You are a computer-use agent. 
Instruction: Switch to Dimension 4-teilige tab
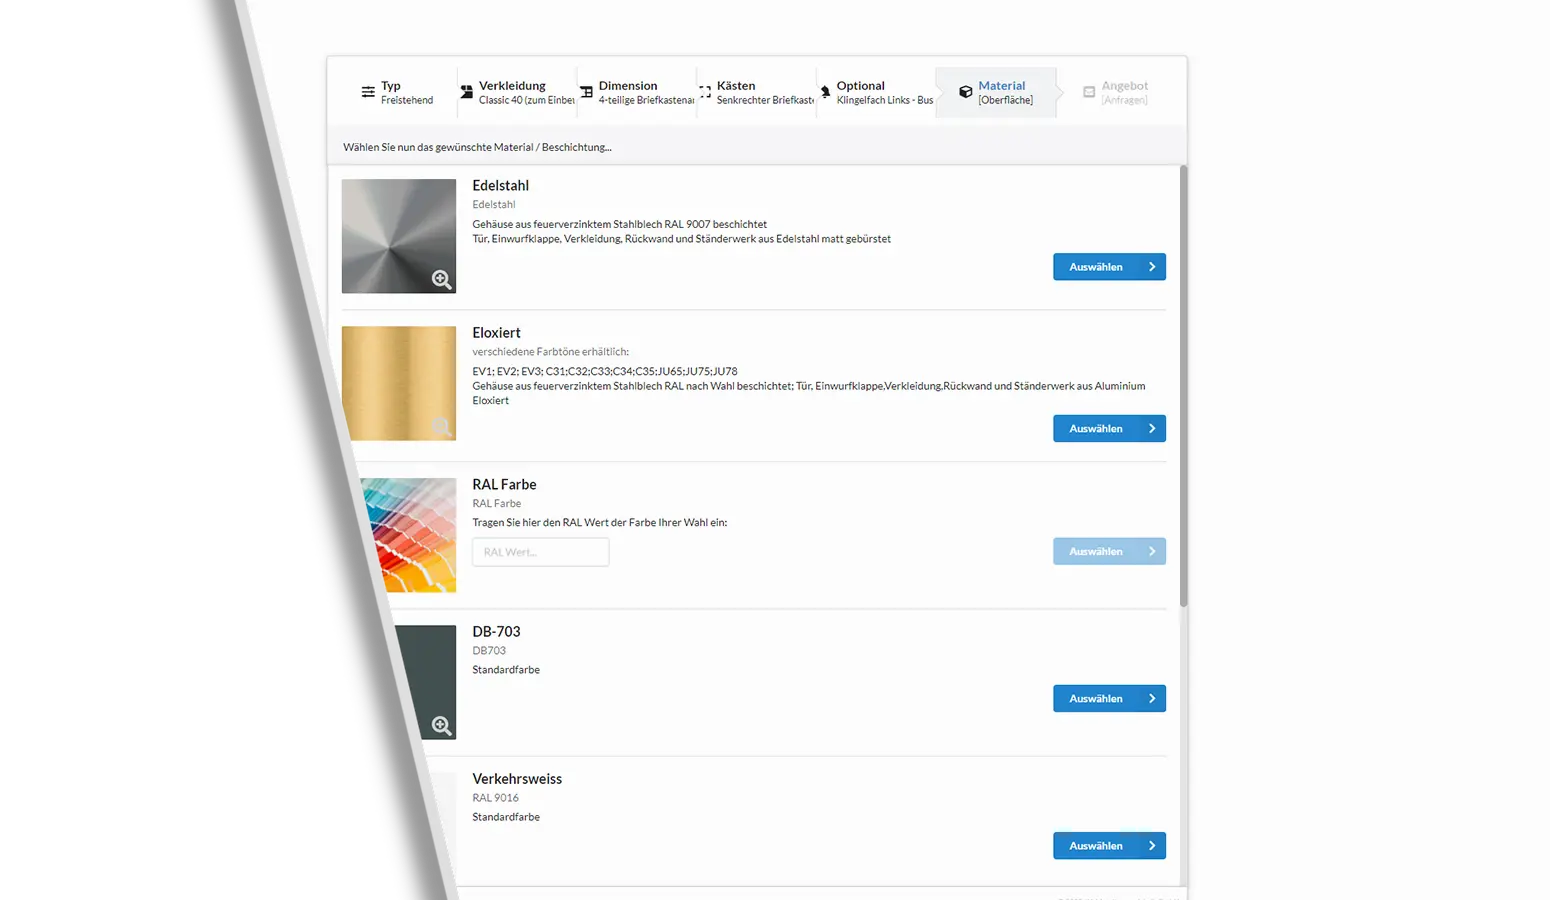click(x=636, y=92)
